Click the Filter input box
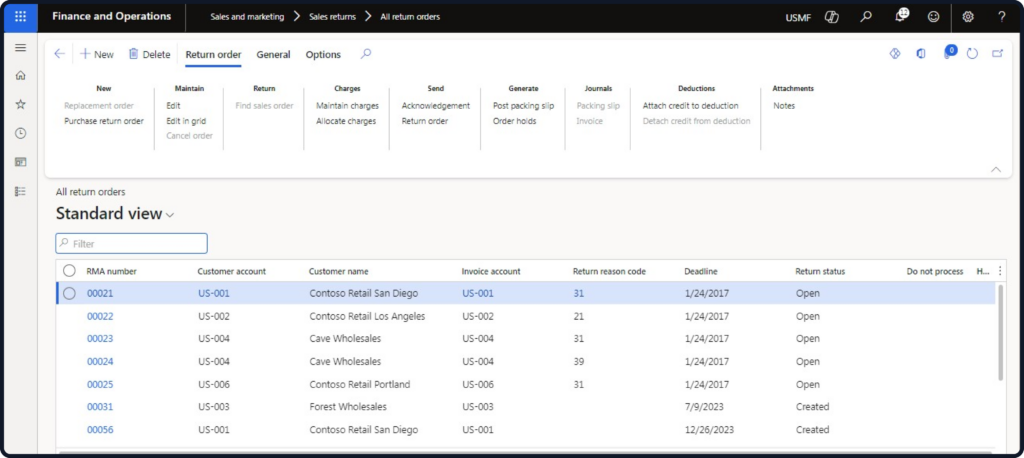 pos(132,244)
